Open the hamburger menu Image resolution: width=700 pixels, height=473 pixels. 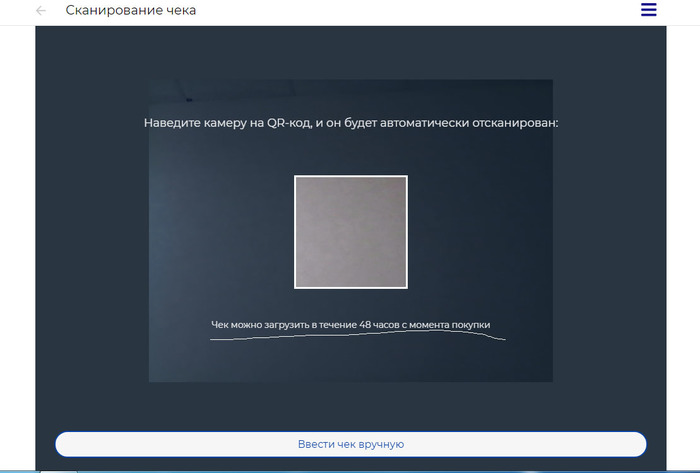(648, 10)
